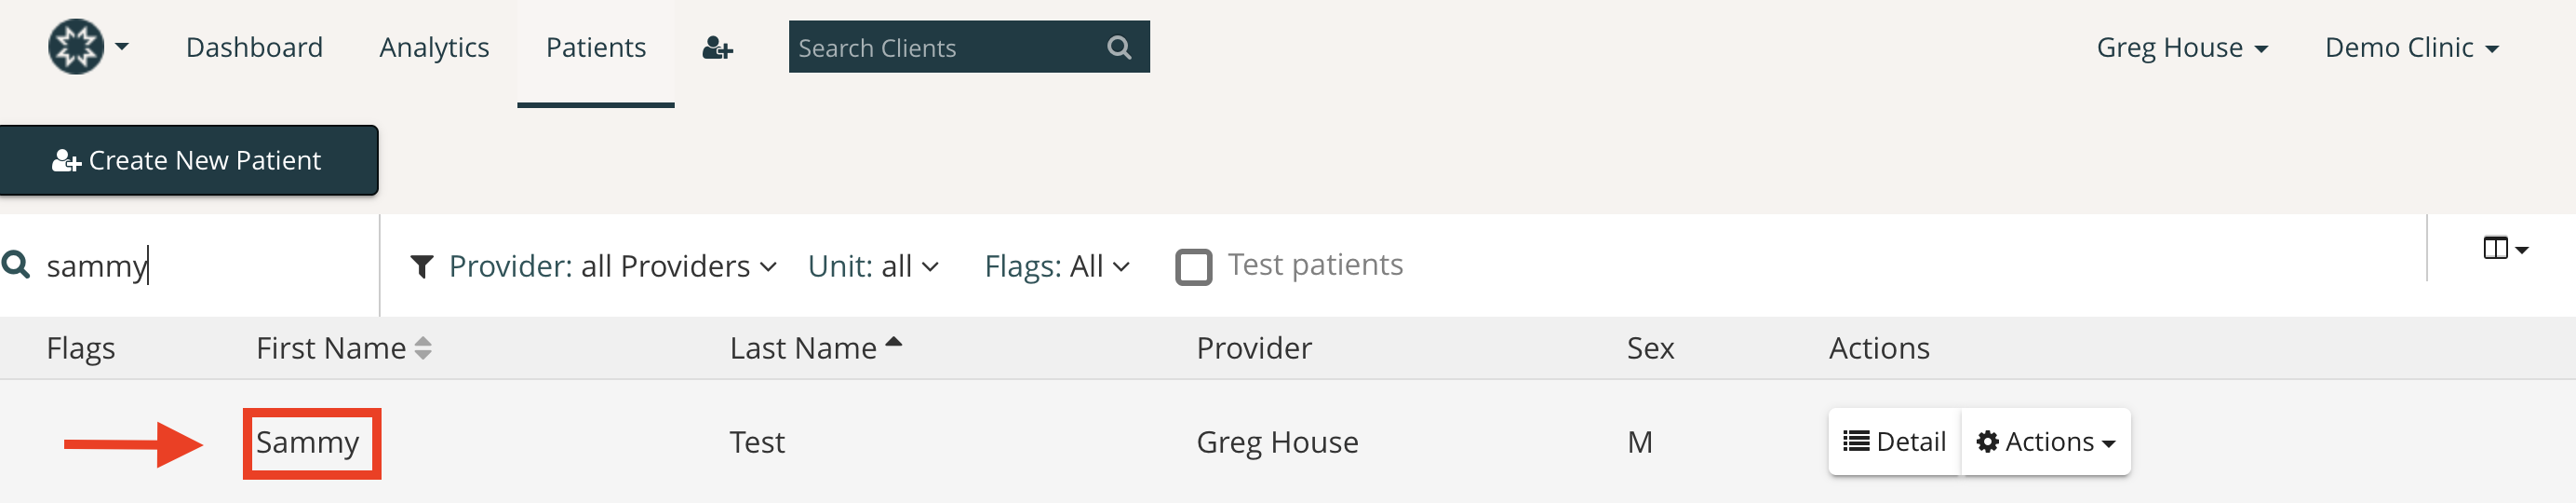Open the Demo Clinic menu

[2411, 47]
